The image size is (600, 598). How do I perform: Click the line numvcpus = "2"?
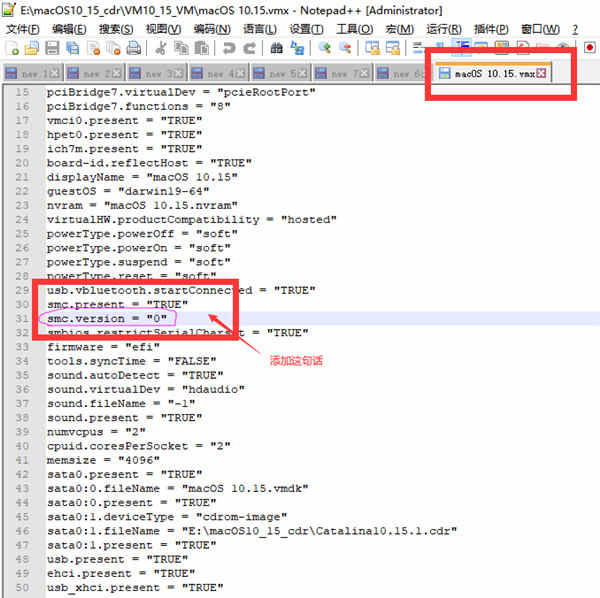coord(96,432)
